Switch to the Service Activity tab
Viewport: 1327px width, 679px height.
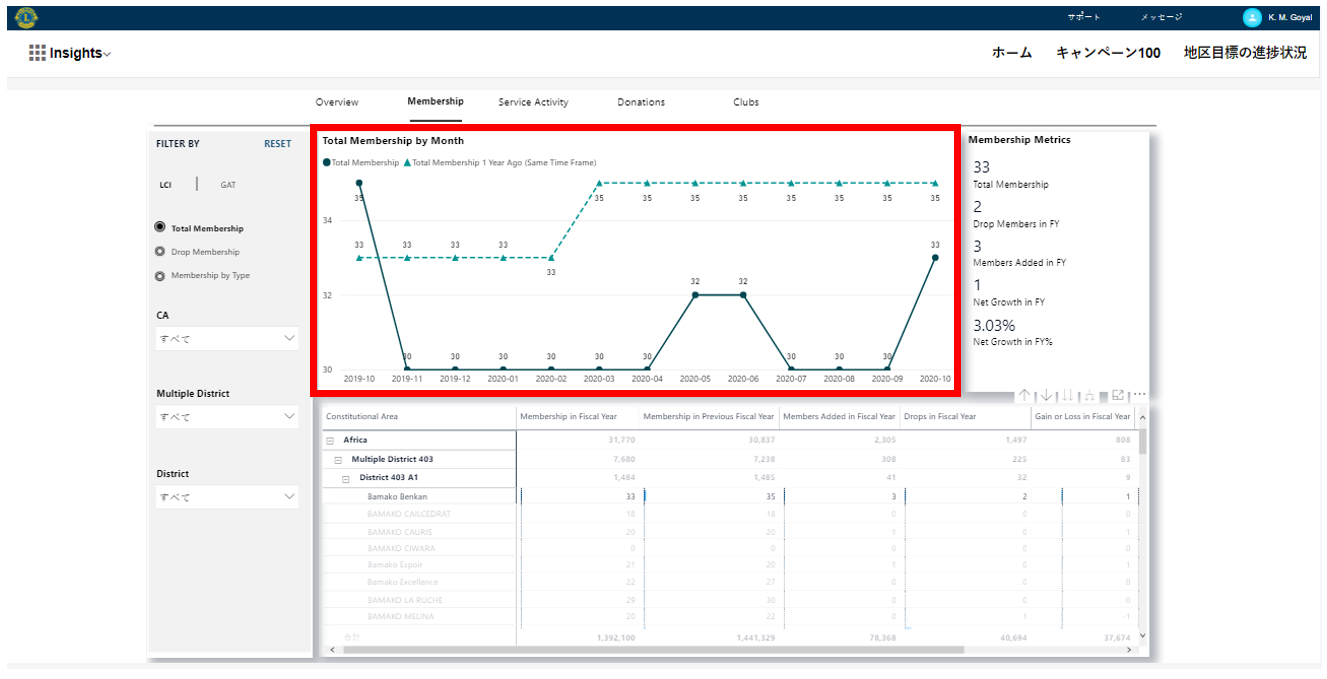coord(533,102)
